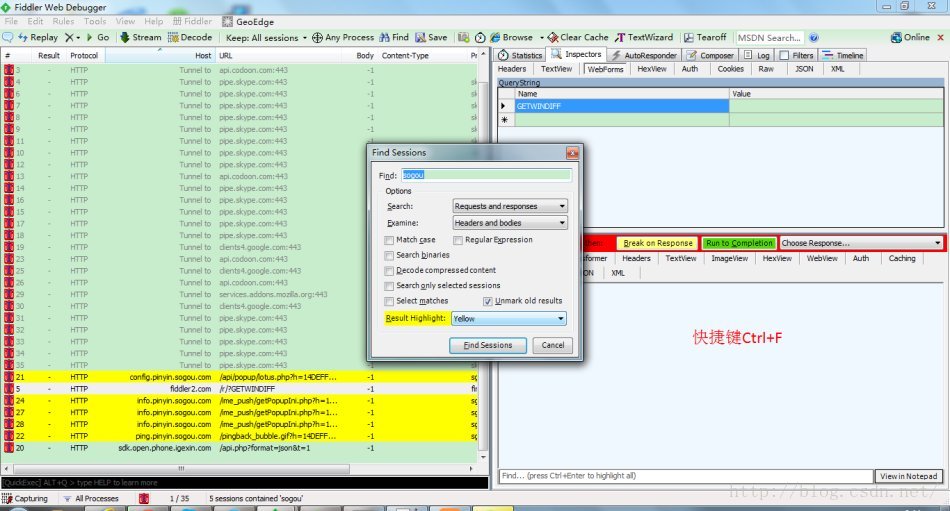Open the Choose Response dropdown
950x511 pixels.
coord(861,243)
